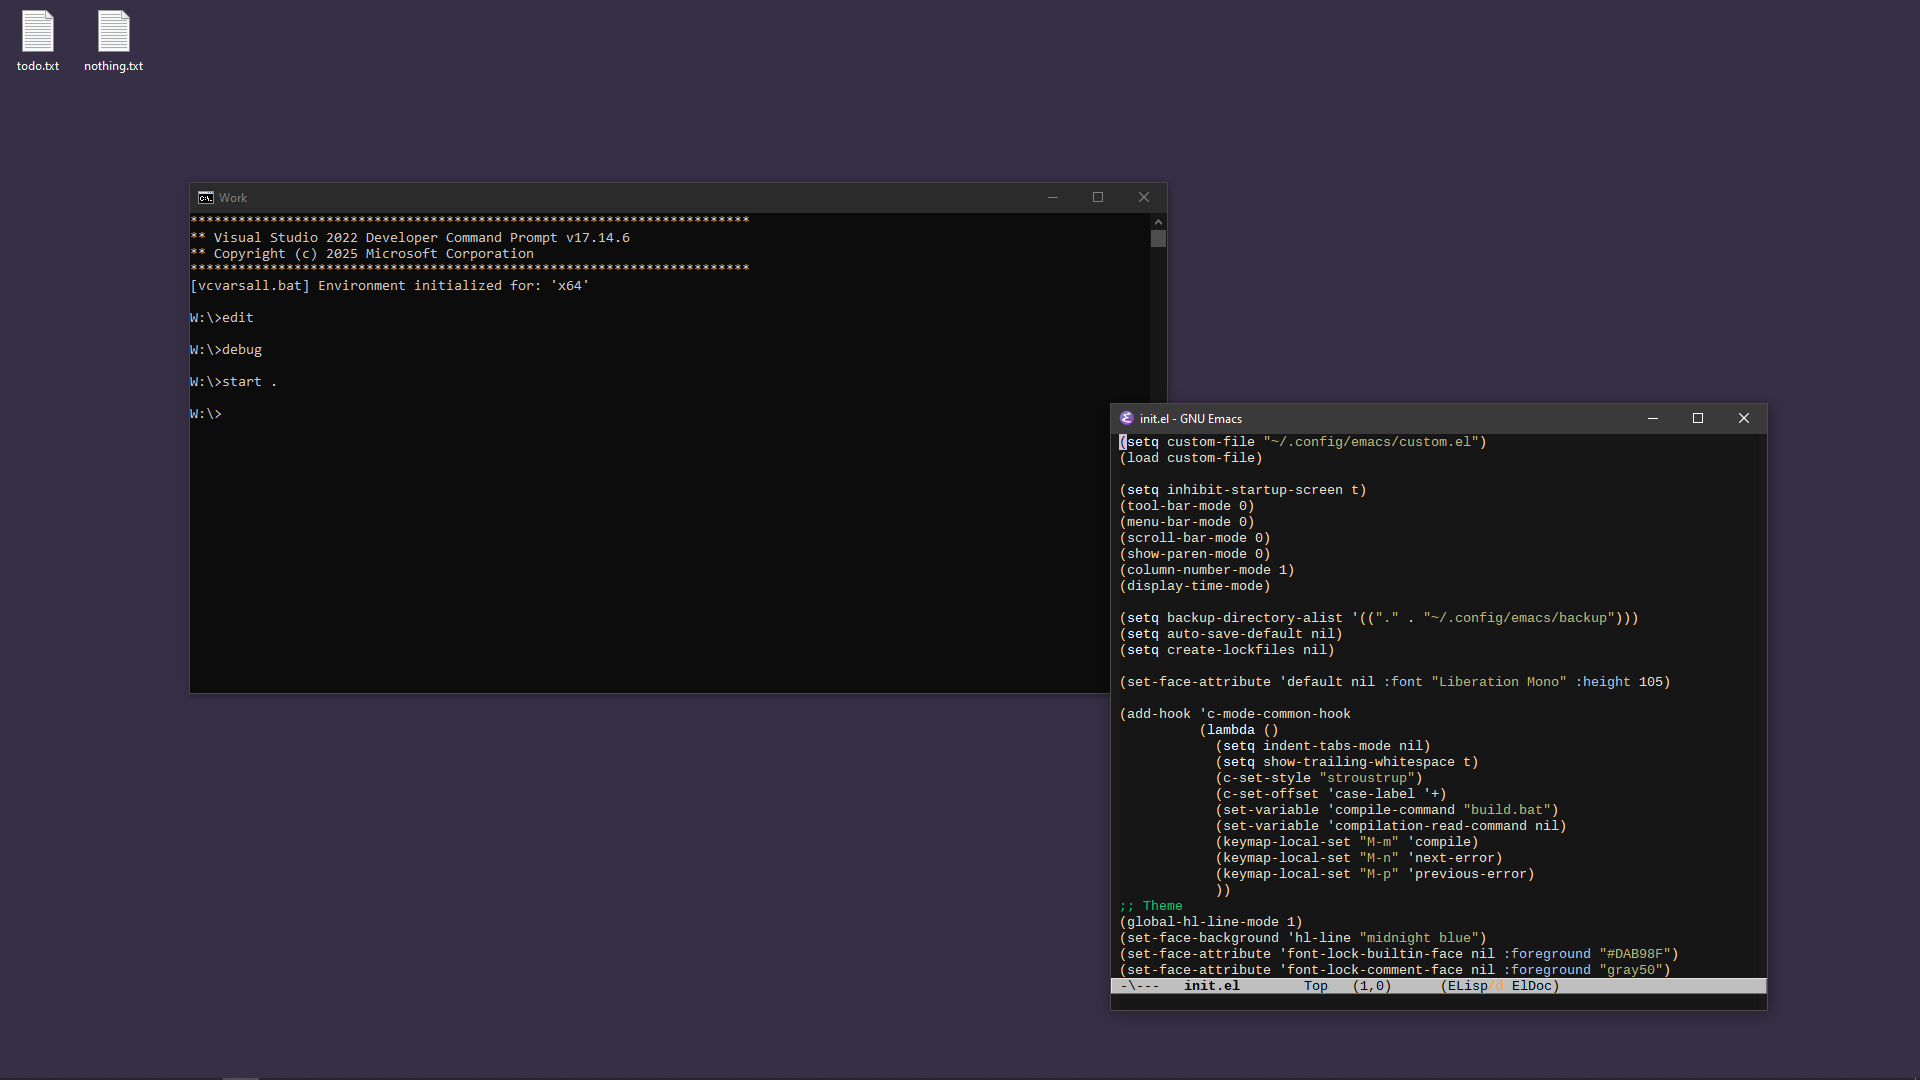Screen dimensions: 1920x1080
Task: Click the Emacs minibuffer echo area
Action: tap(1438, 1002)
